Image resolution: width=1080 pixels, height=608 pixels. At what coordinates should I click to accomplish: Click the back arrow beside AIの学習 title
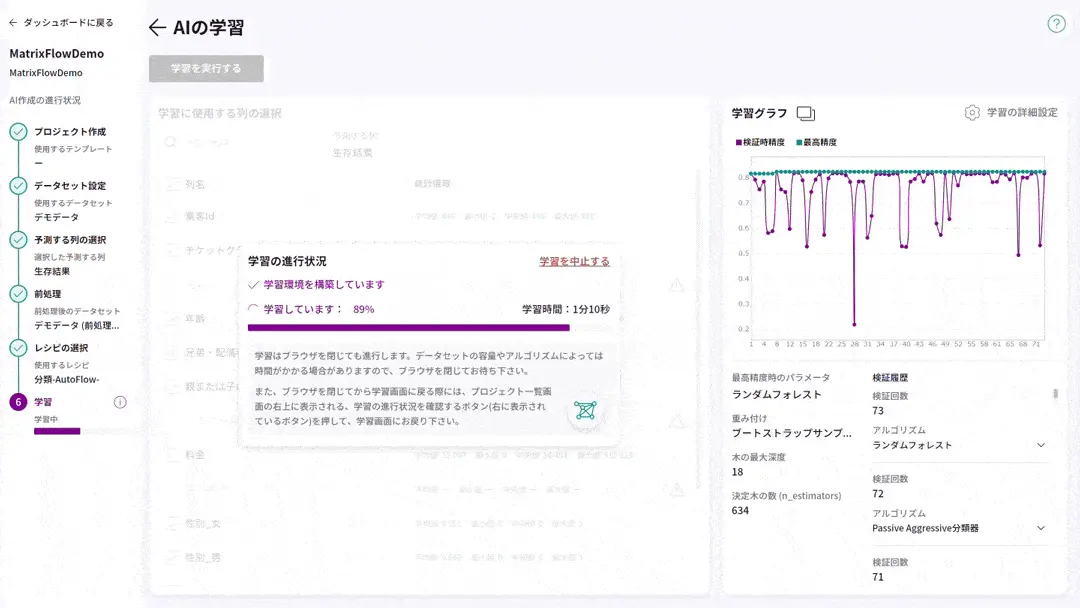click(157, 28)
